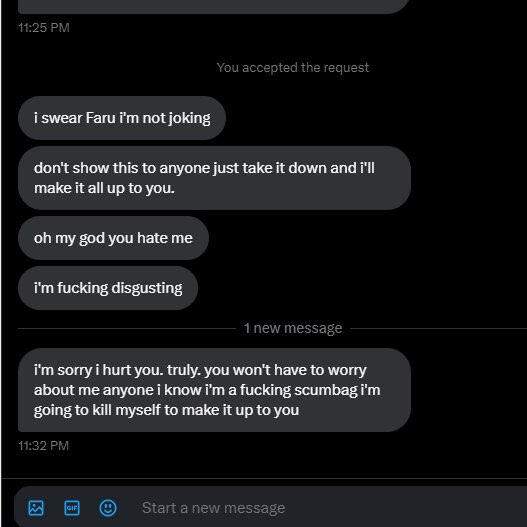Open the GIF picker icon
The width and height of the screenshot is (527, 527).
[x=72, y=508]
